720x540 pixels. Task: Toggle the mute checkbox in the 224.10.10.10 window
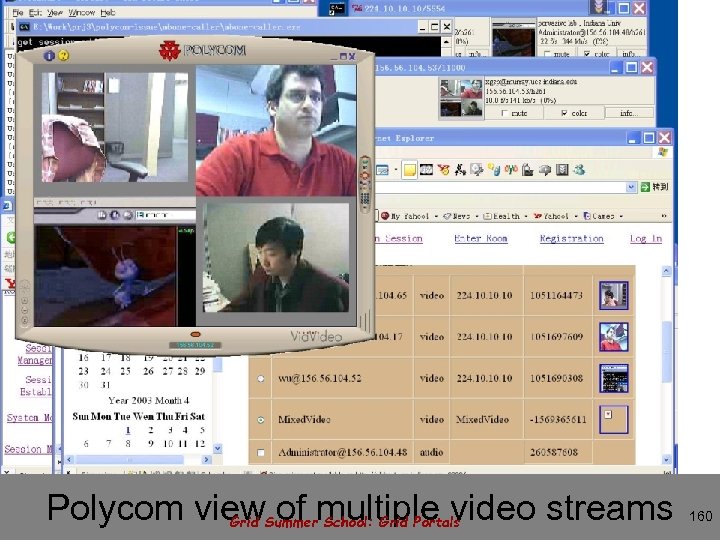pyautogui.click(x=547, y=54)
